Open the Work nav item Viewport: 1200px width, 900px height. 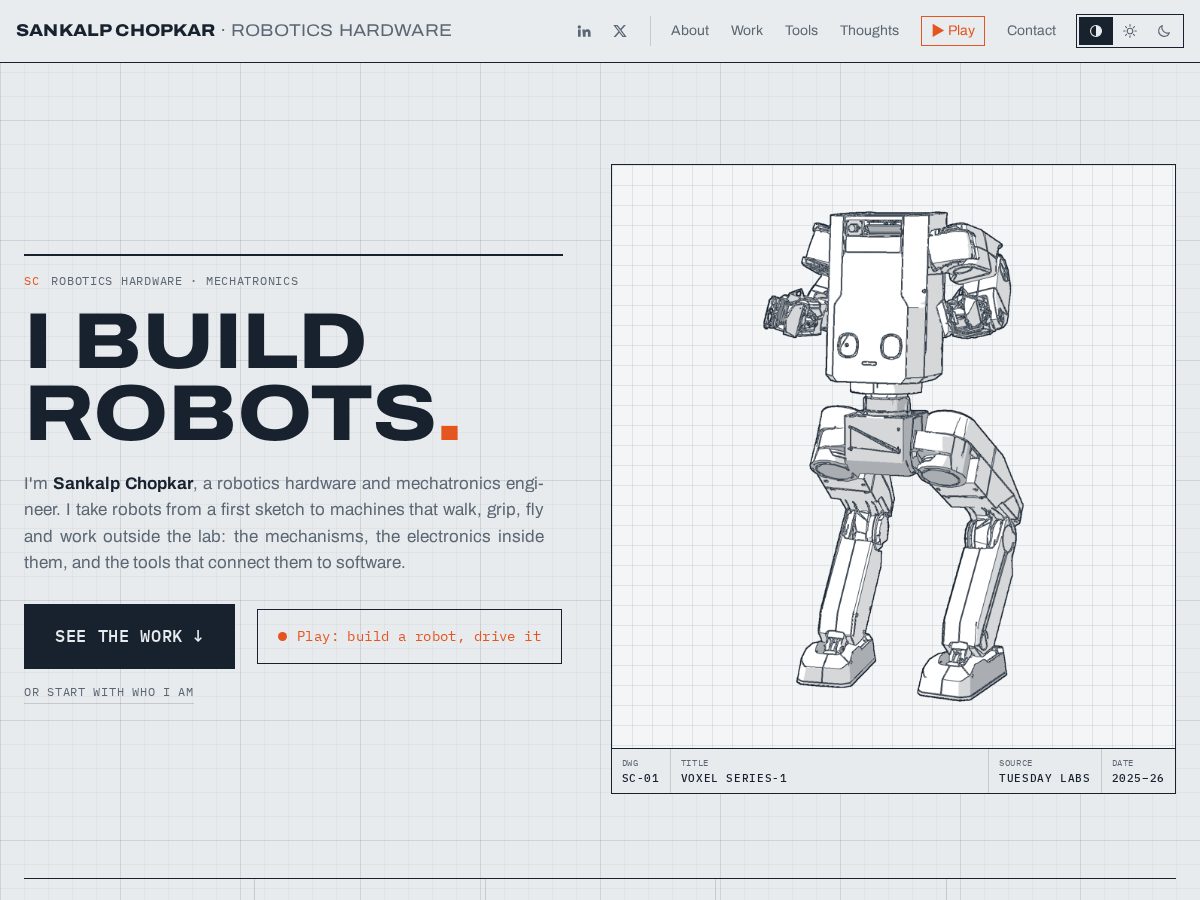(x=747, y=31)
